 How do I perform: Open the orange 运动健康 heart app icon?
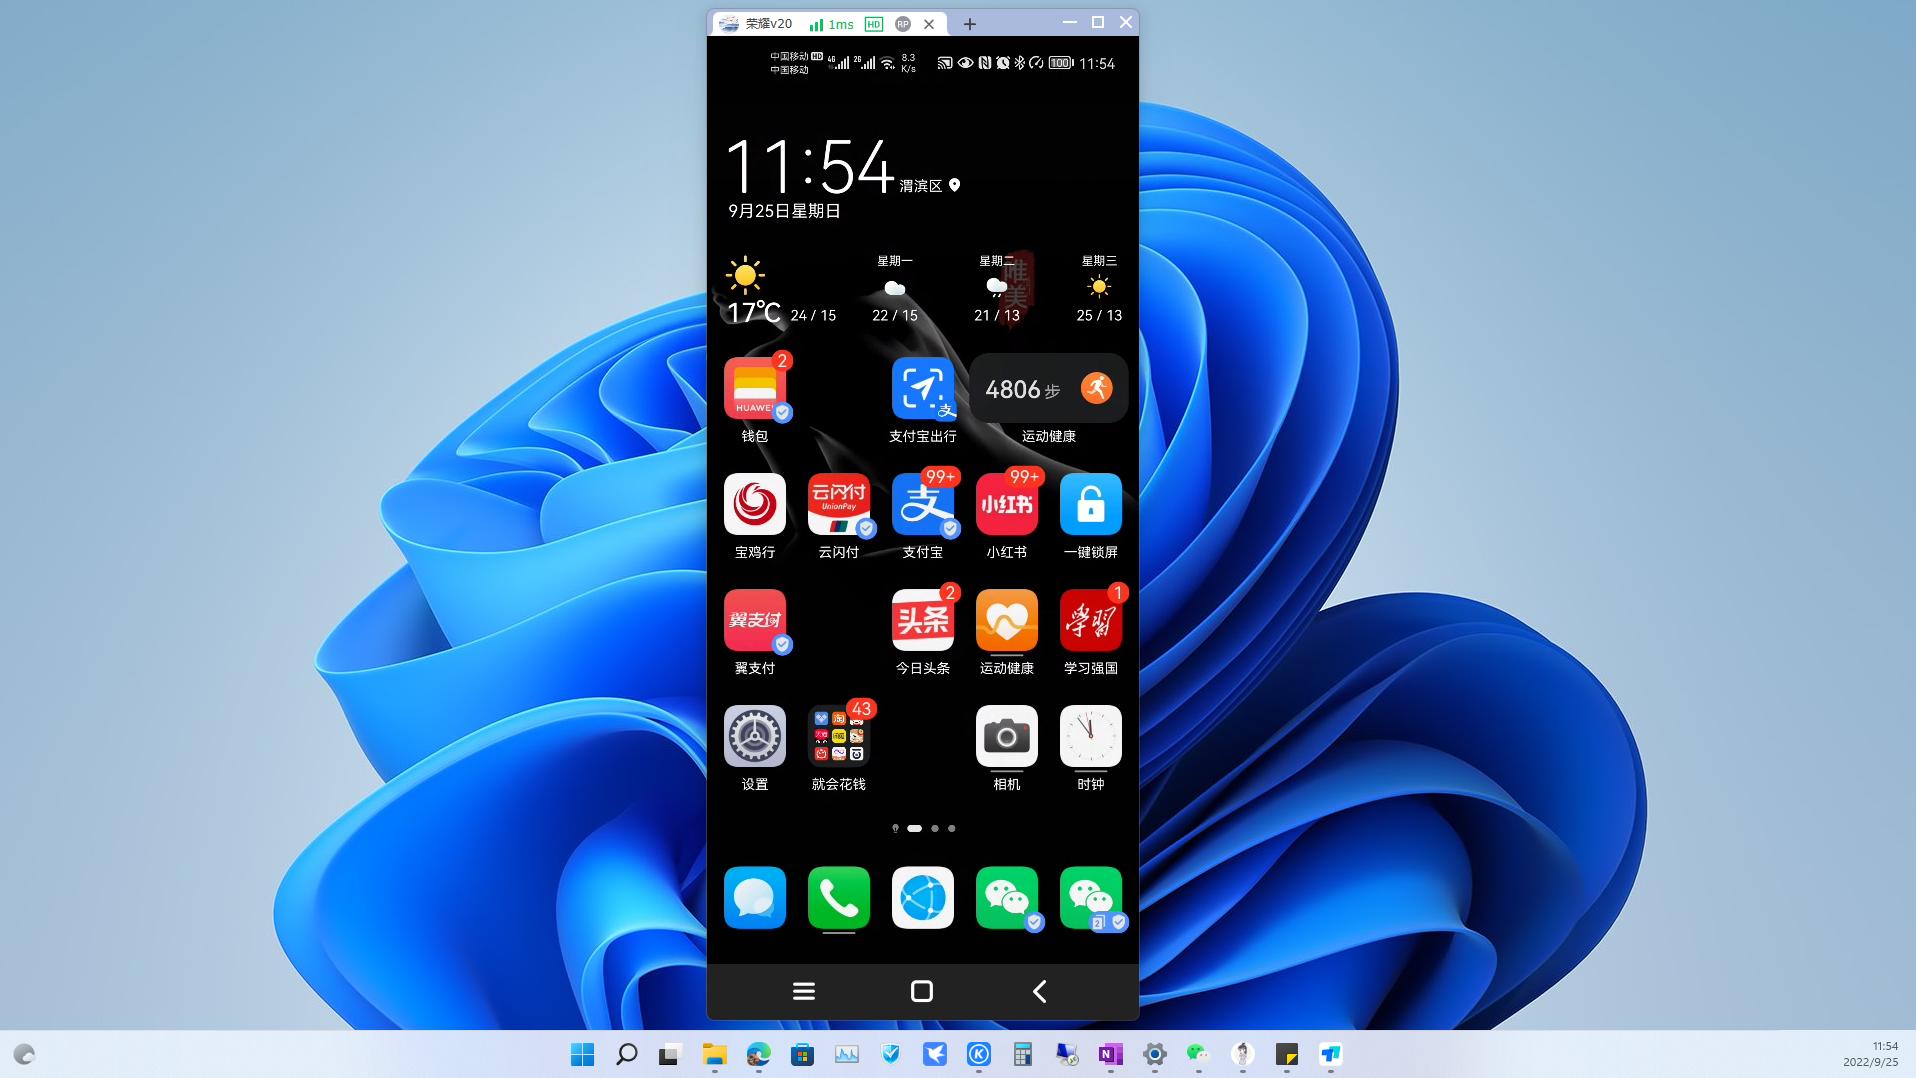(1007, 621)
